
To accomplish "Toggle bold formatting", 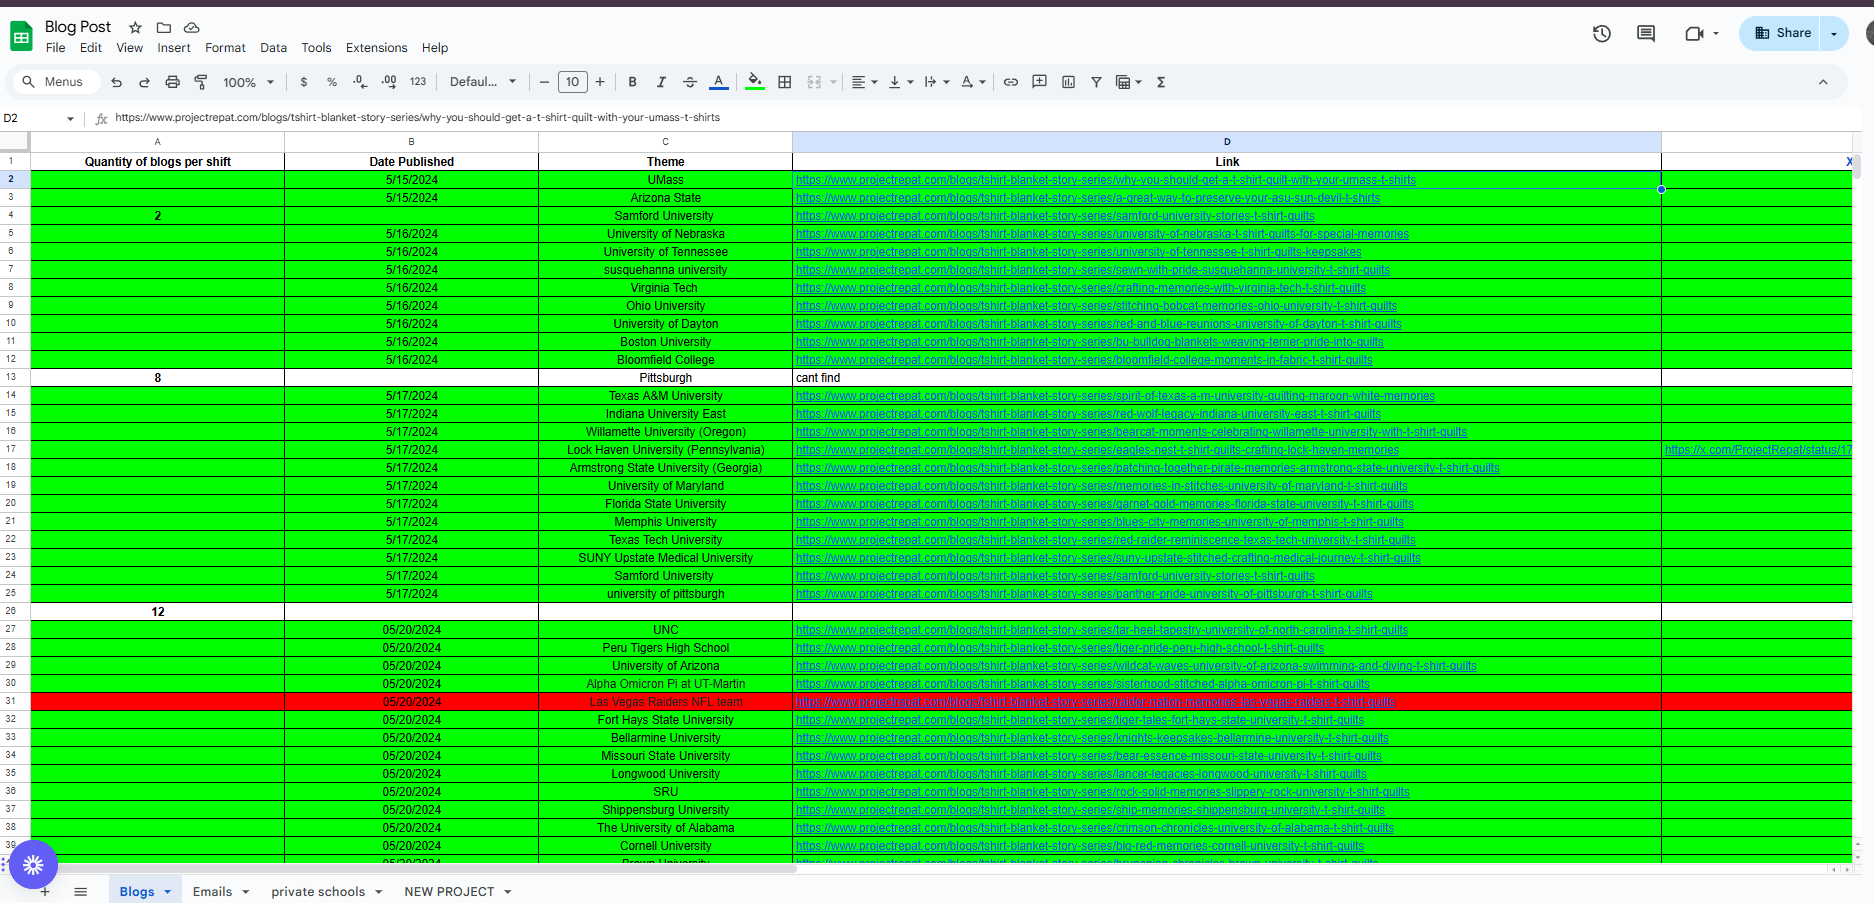I will pyautogui.click(x=632, y=82).
